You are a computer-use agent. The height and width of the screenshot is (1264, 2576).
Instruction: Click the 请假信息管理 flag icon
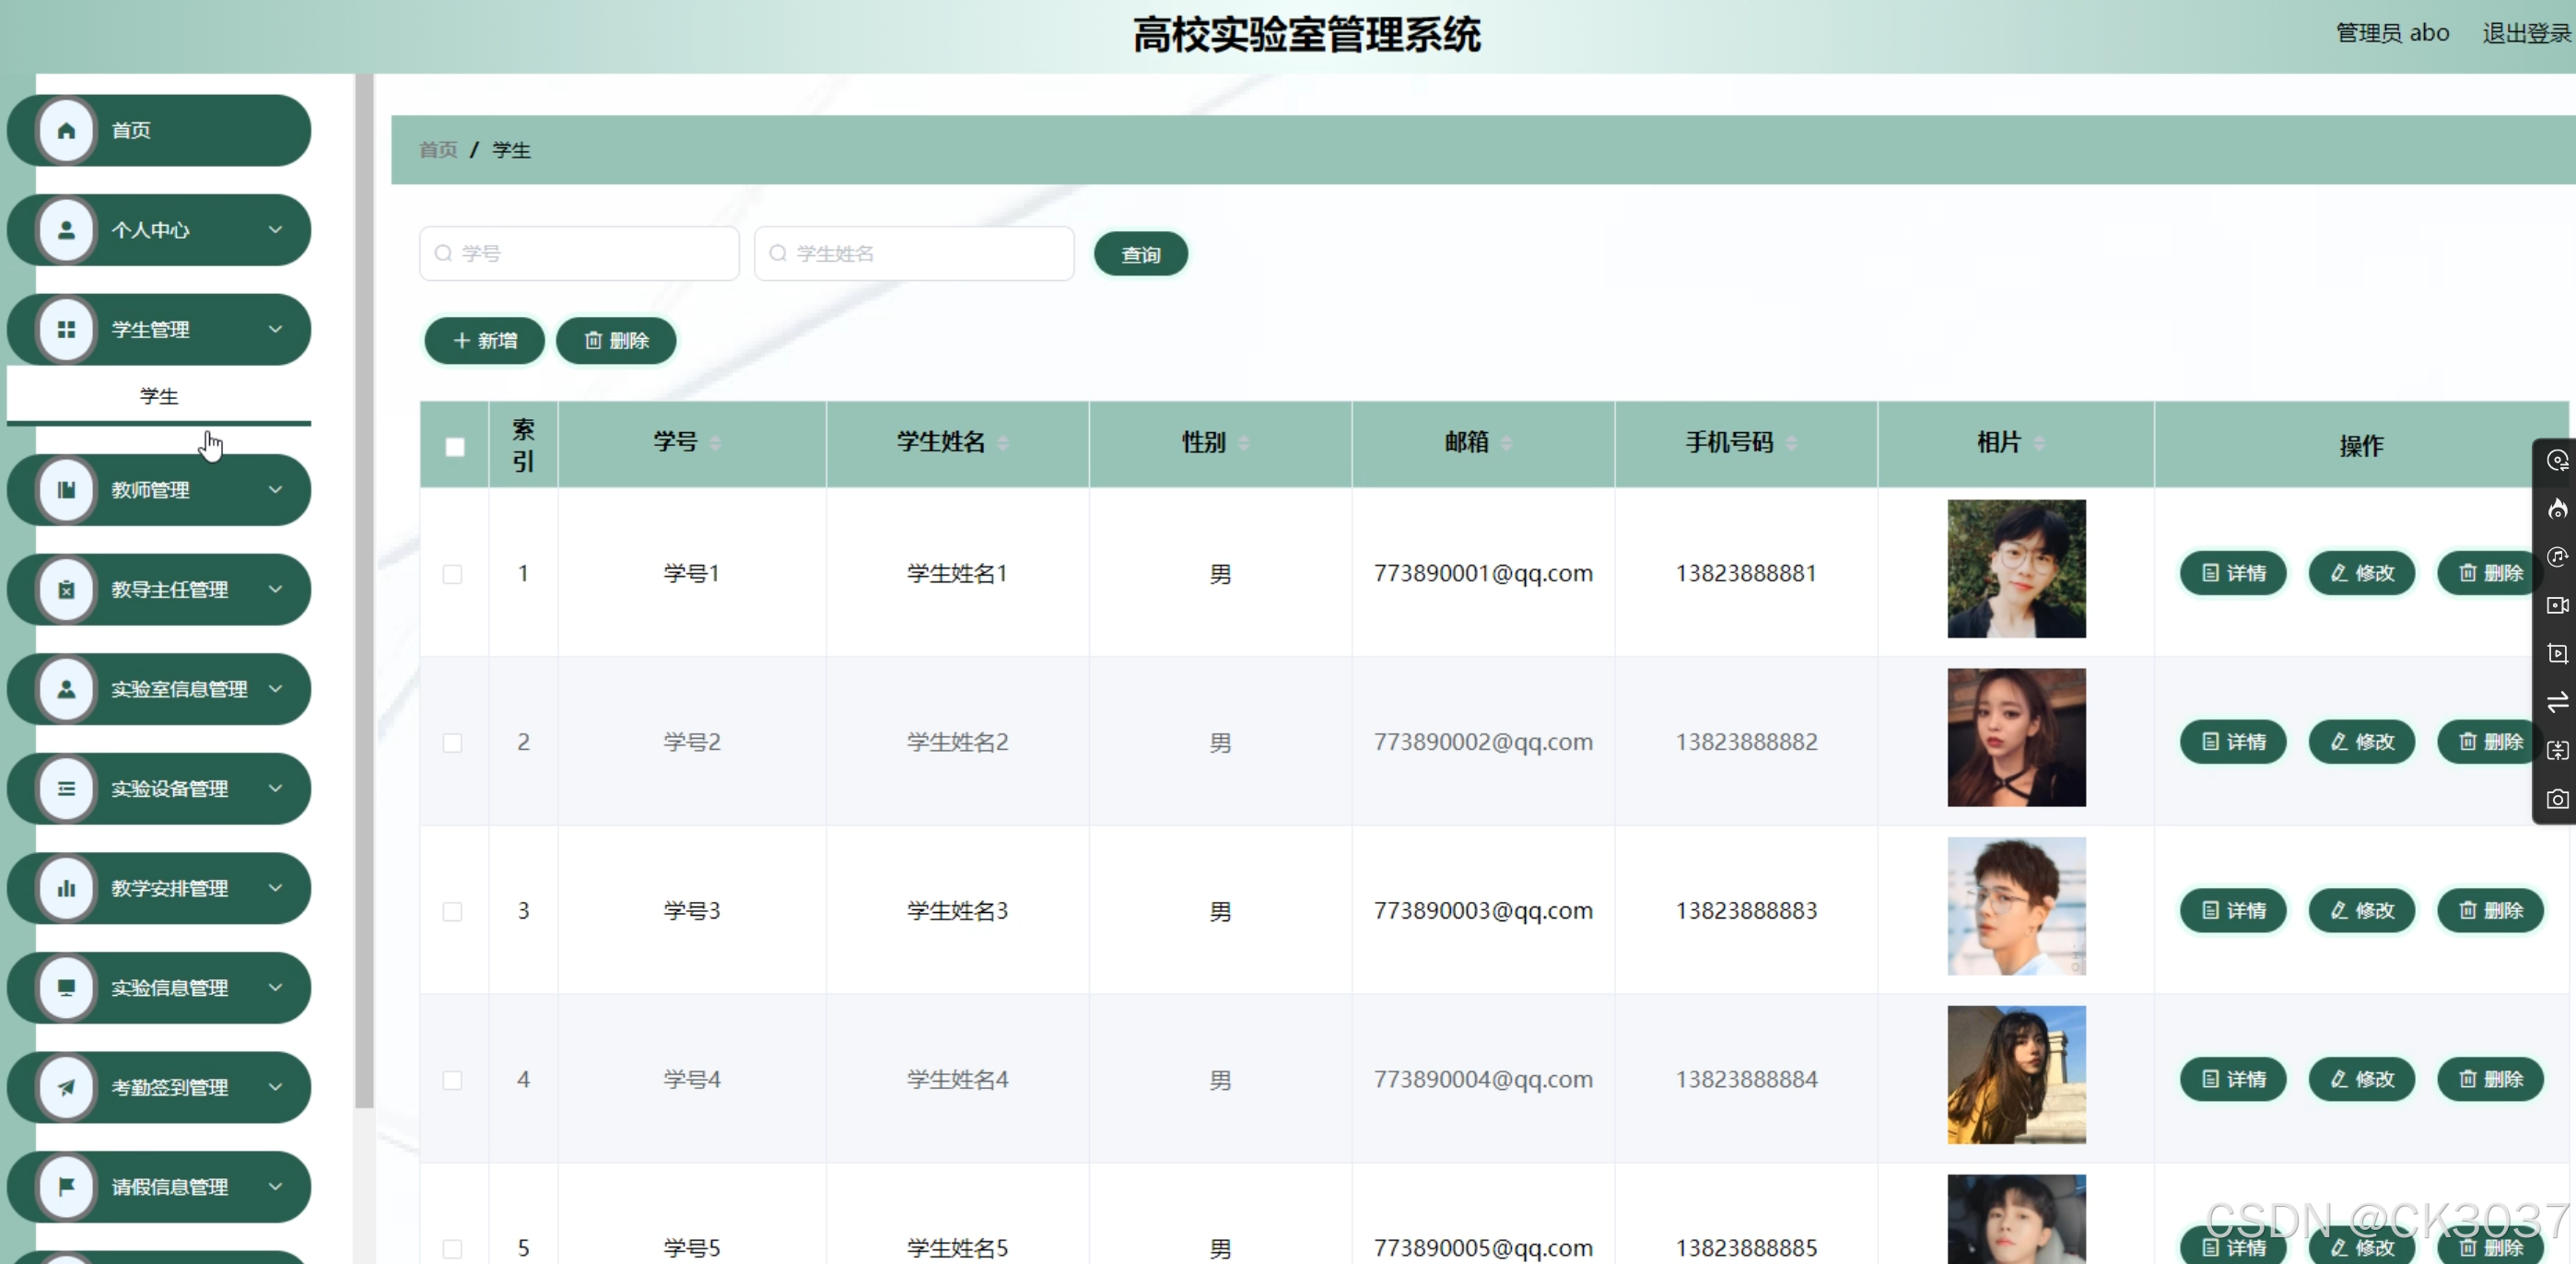tap(66, 1187)
